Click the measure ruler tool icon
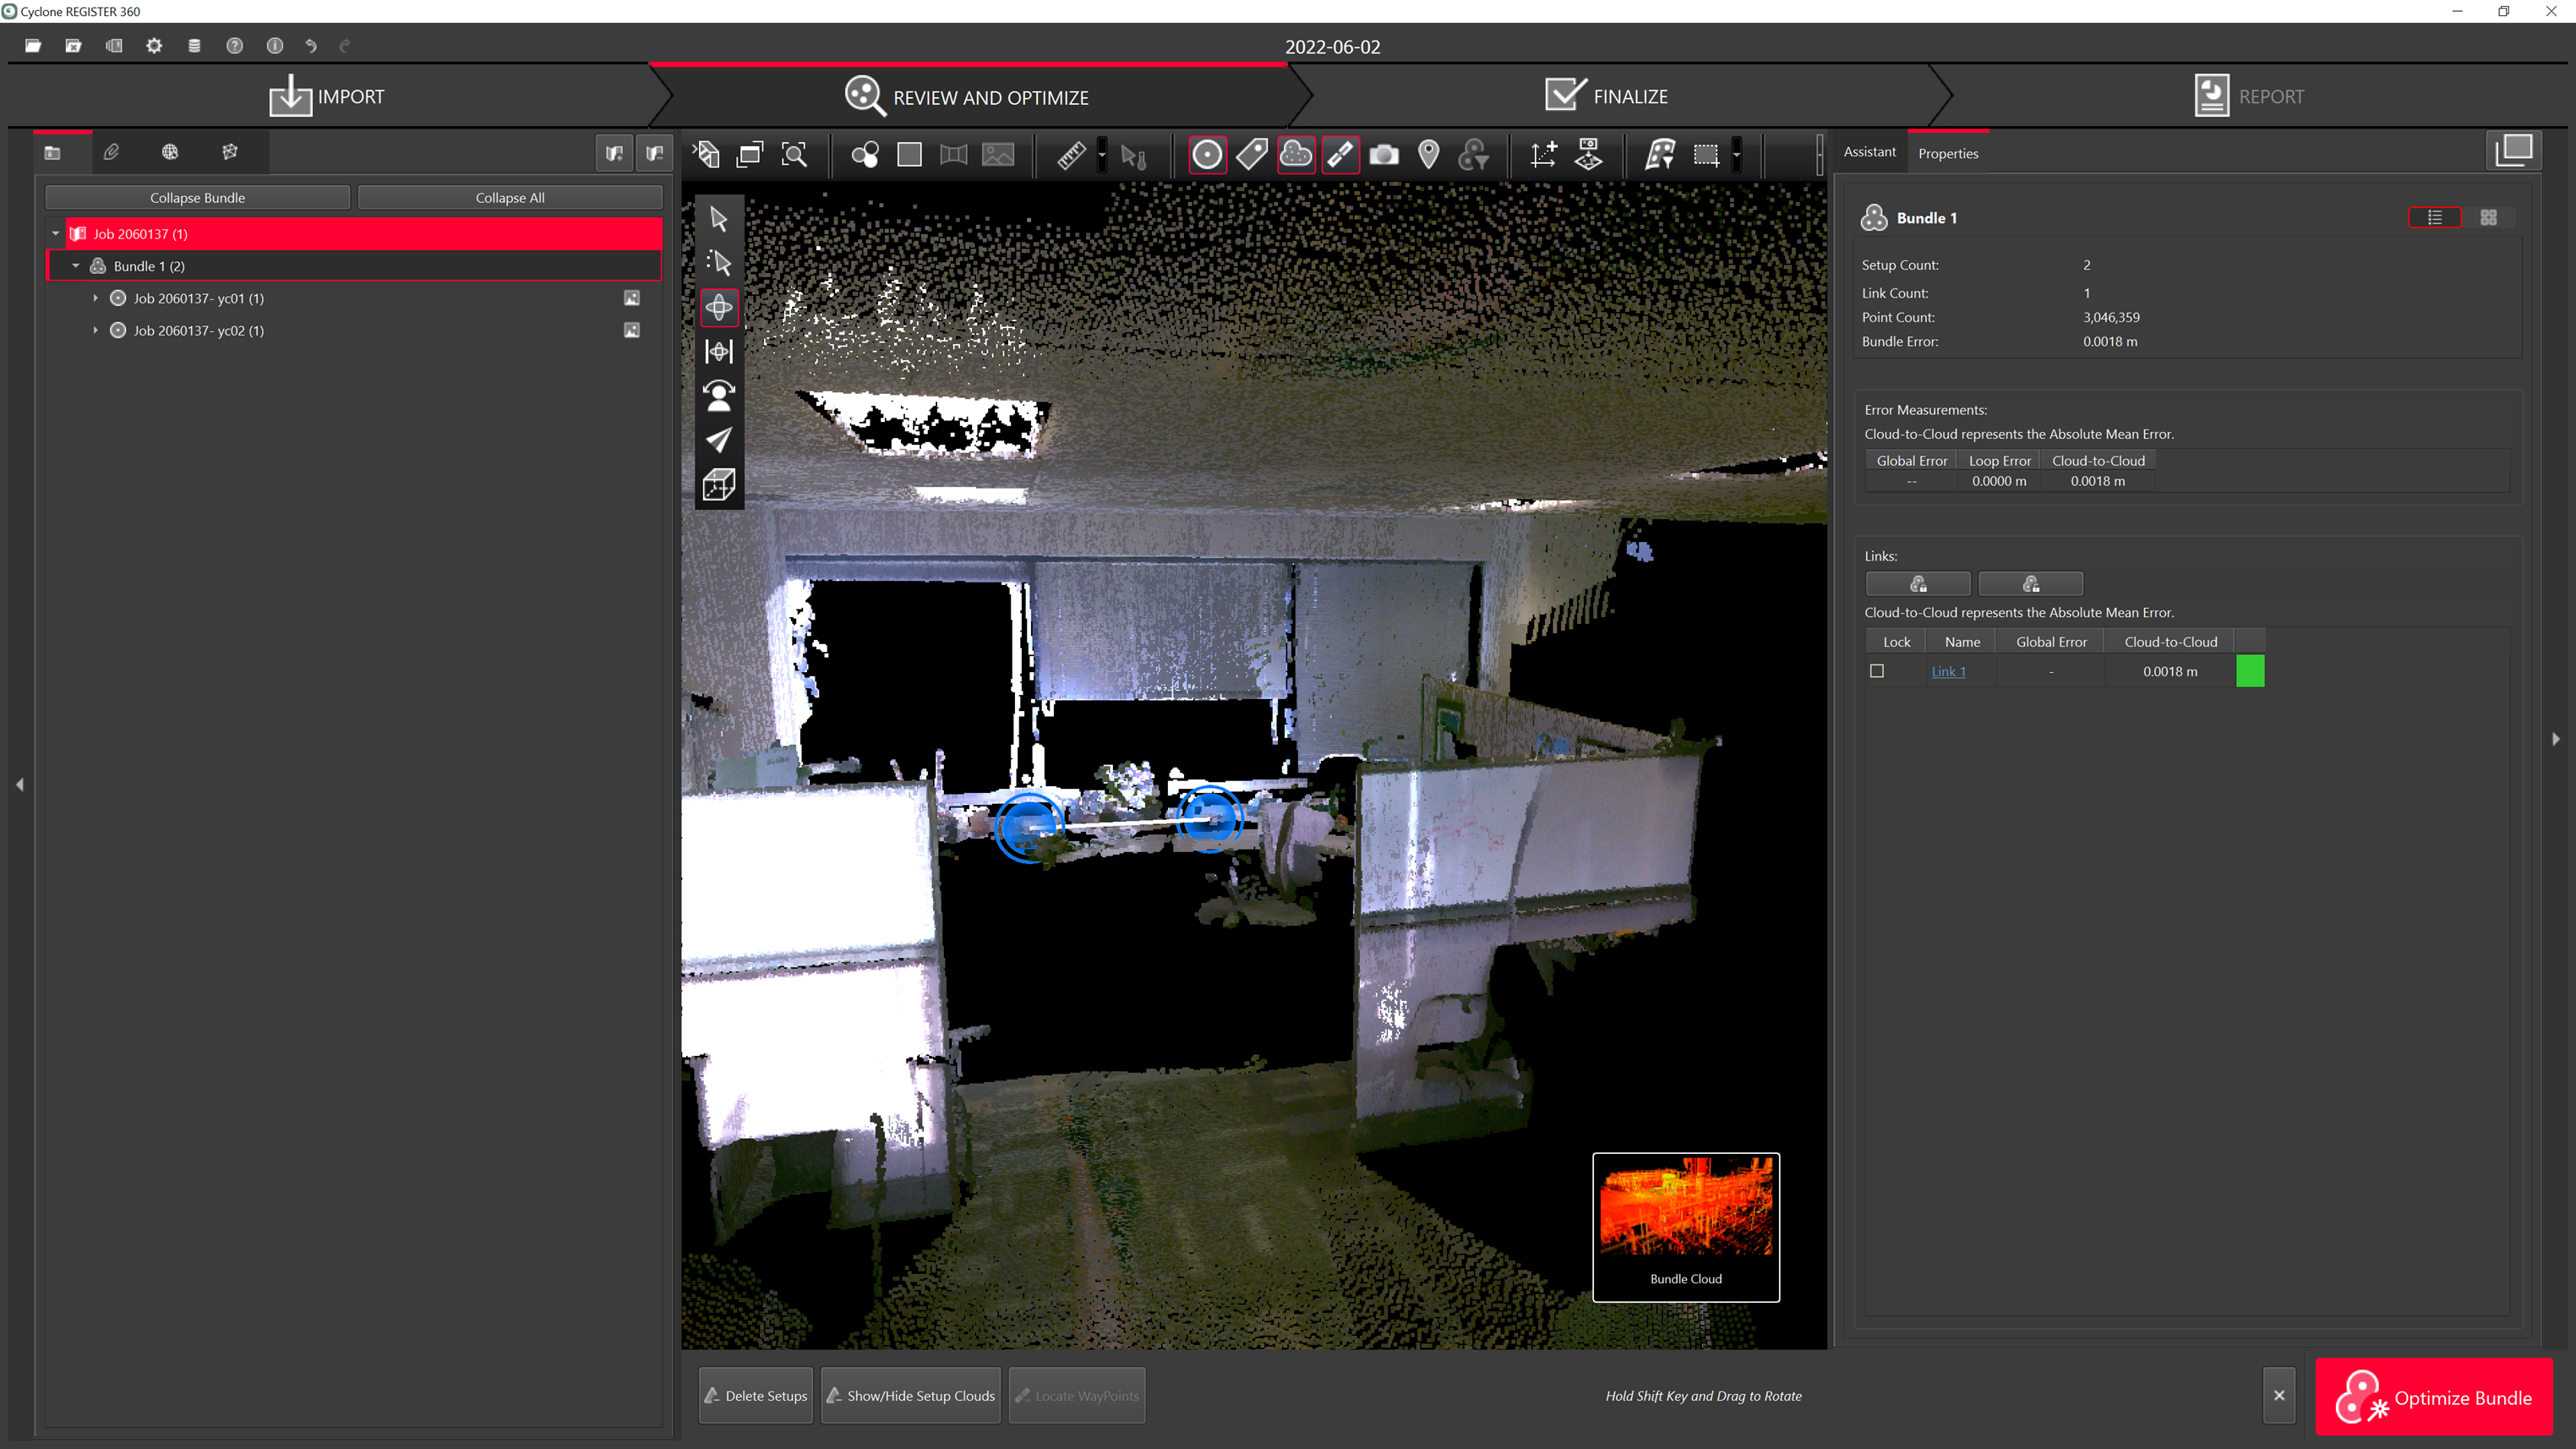This screenshot has height=1449, width=2576. [1071, 155]
